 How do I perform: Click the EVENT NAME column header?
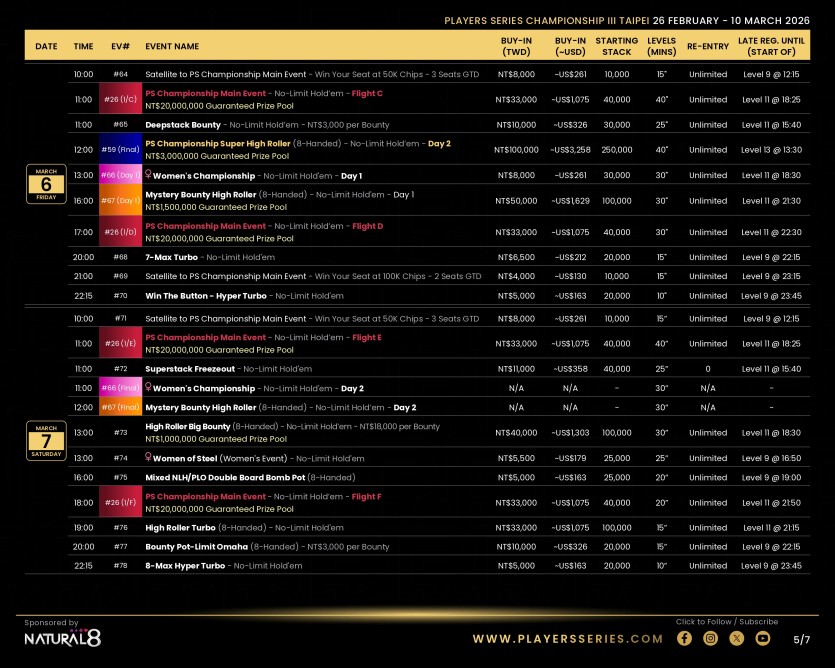pos(172,46)
